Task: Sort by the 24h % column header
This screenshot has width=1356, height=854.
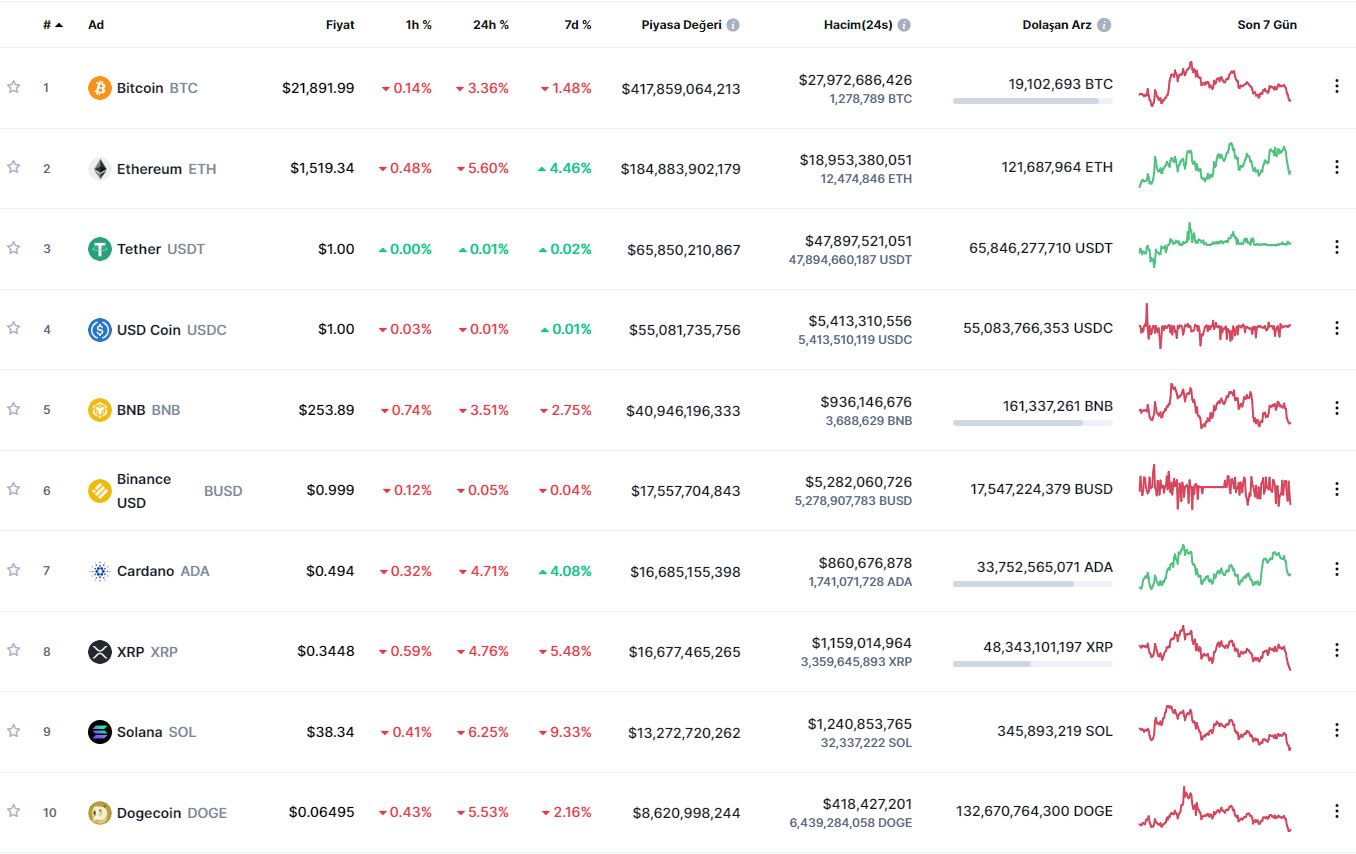Action: (x=490, y=25)
